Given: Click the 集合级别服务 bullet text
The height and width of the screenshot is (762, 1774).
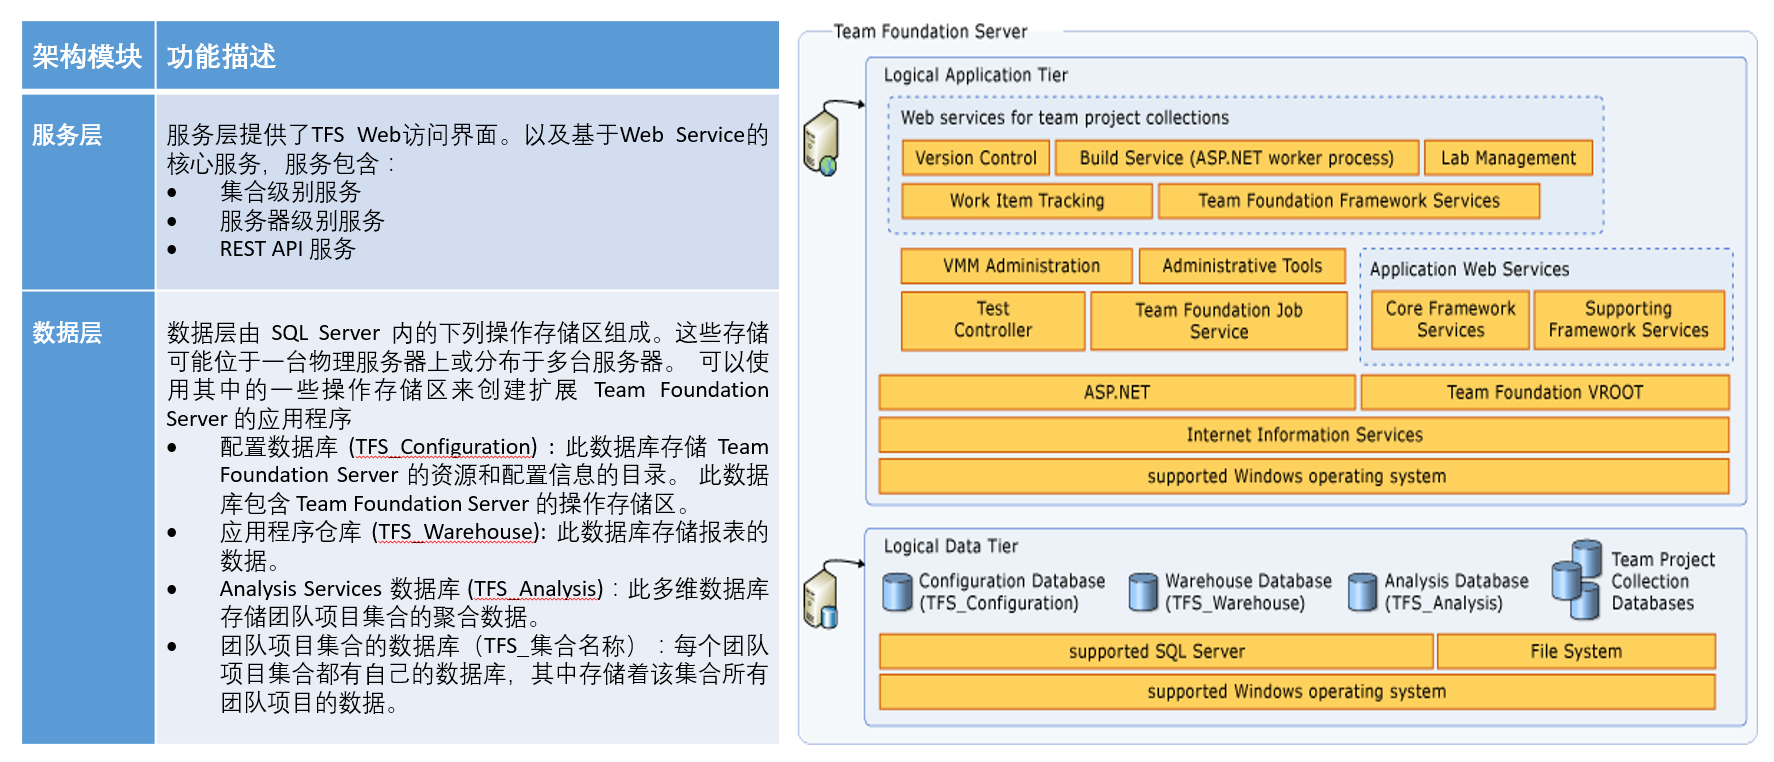Looking at the screenshot, I should coord(290,192).
